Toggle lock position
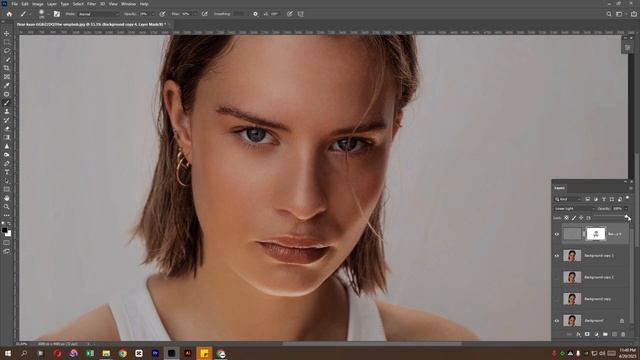 pos(581,218)
